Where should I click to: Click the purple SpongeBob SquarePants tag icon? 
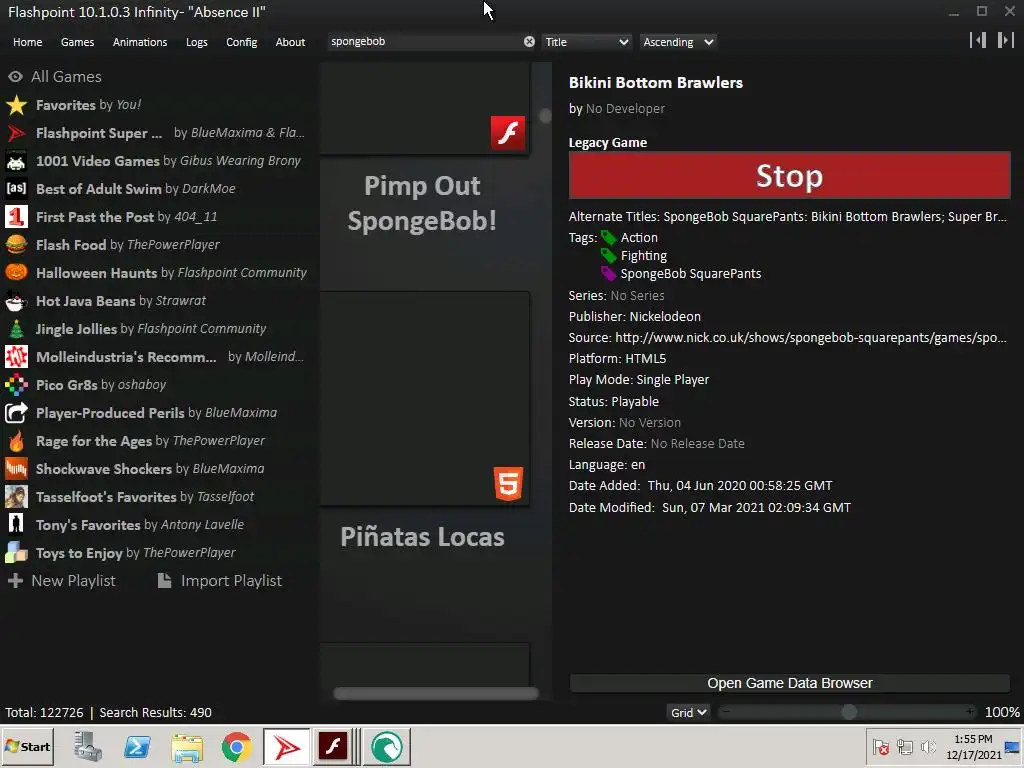(x=609, y=274)
